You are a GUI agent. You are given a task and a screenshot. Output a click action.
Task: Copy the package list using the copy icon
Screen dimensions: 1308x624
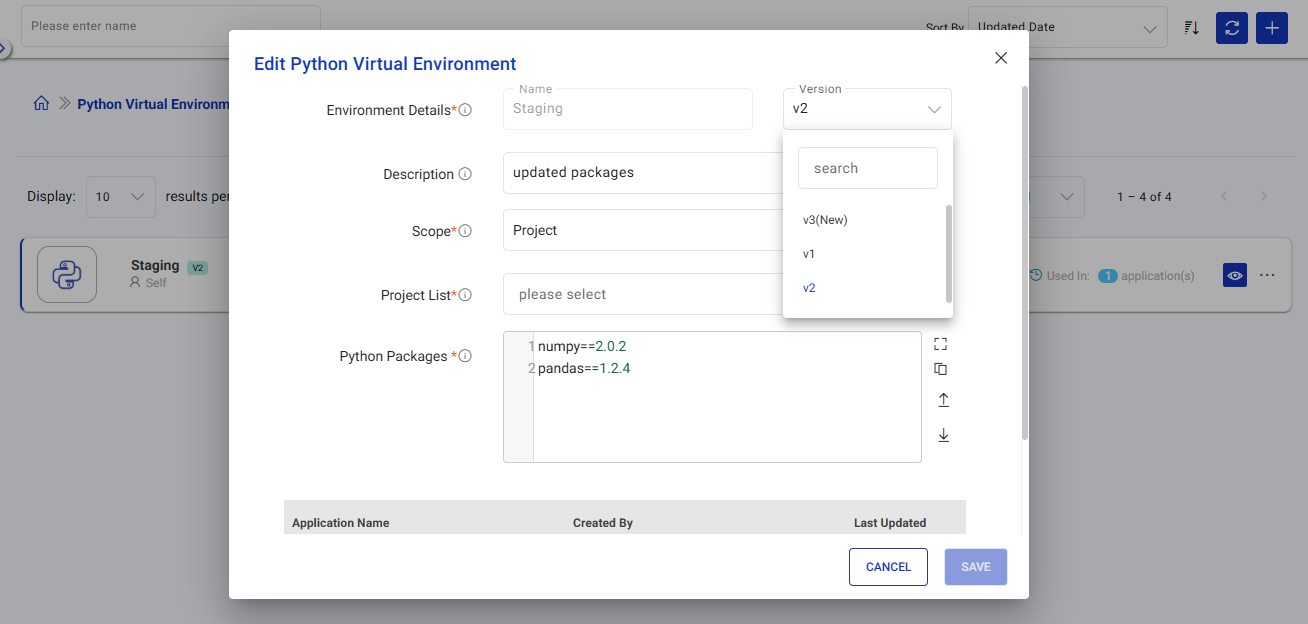click(x=940, y=369)
